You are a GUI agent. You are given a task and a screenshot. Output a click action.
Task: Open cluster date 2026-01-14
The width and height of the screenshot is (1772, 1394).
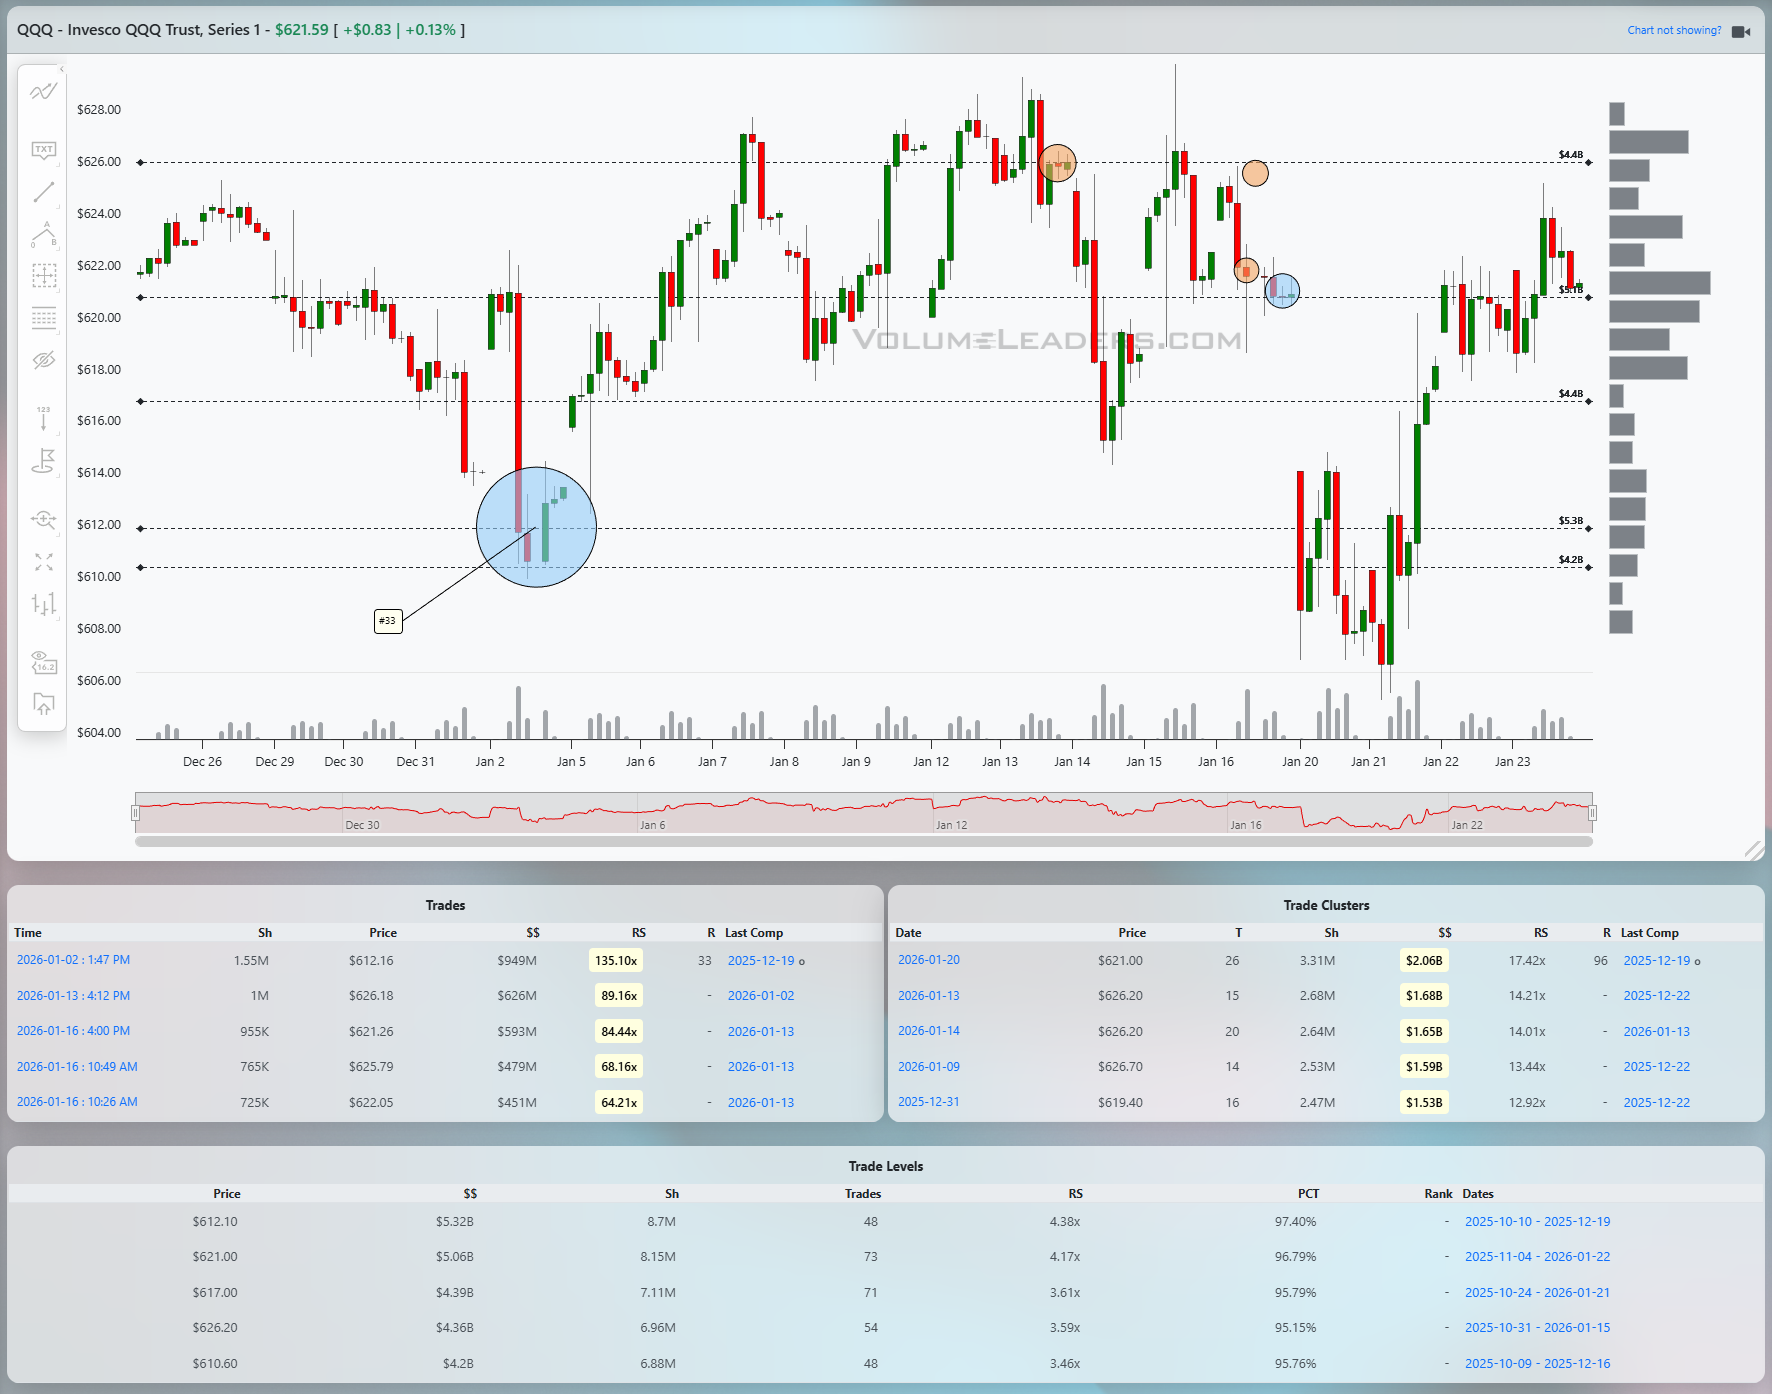[x=928, y=1031]
